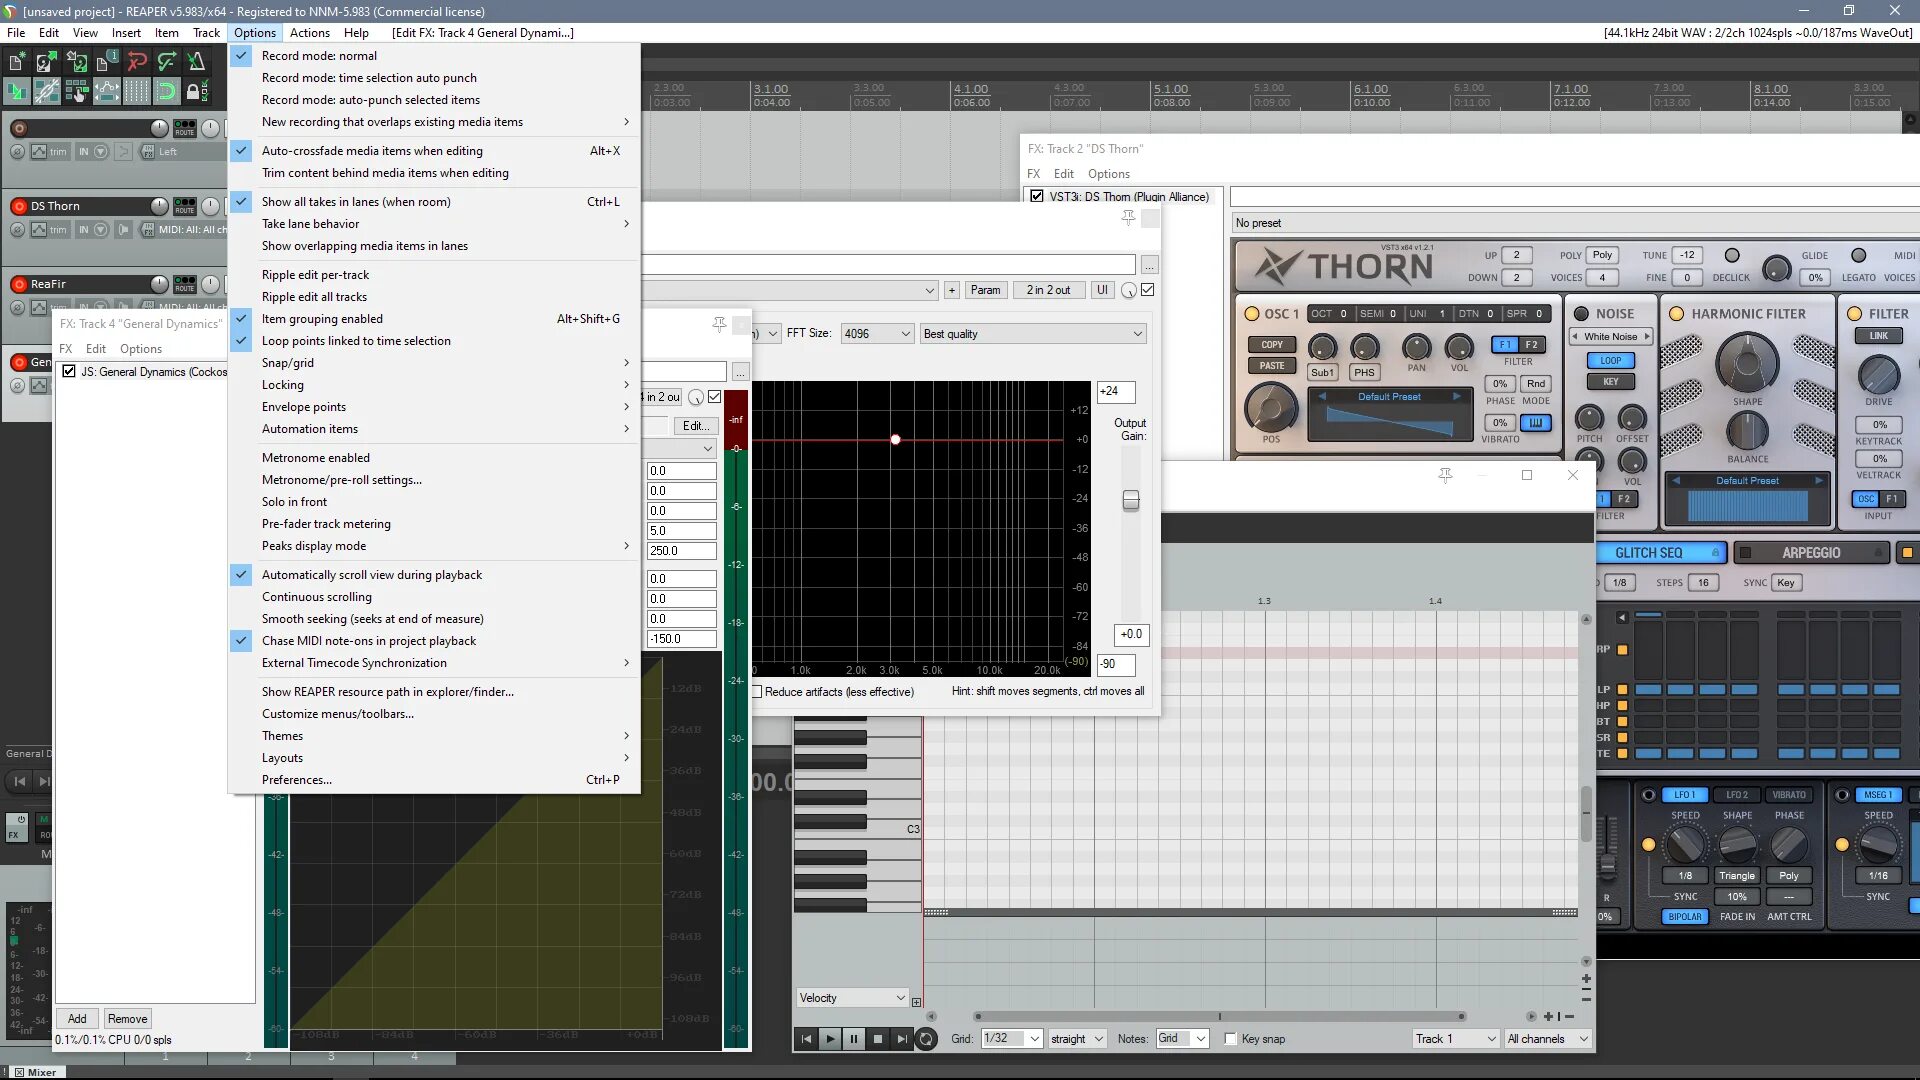
Task: Click the new project toolbar icon
Action: click(x=16, y=62)
